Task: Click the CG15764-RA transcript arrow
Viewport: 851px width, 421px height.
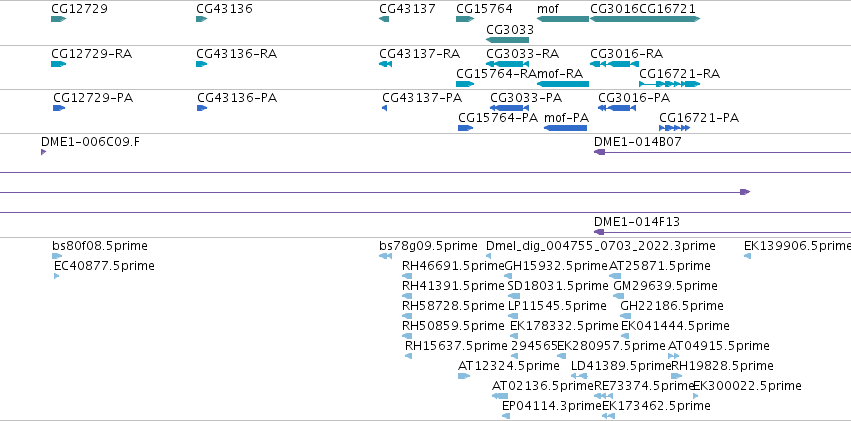Action: click(x=465, y=84)
